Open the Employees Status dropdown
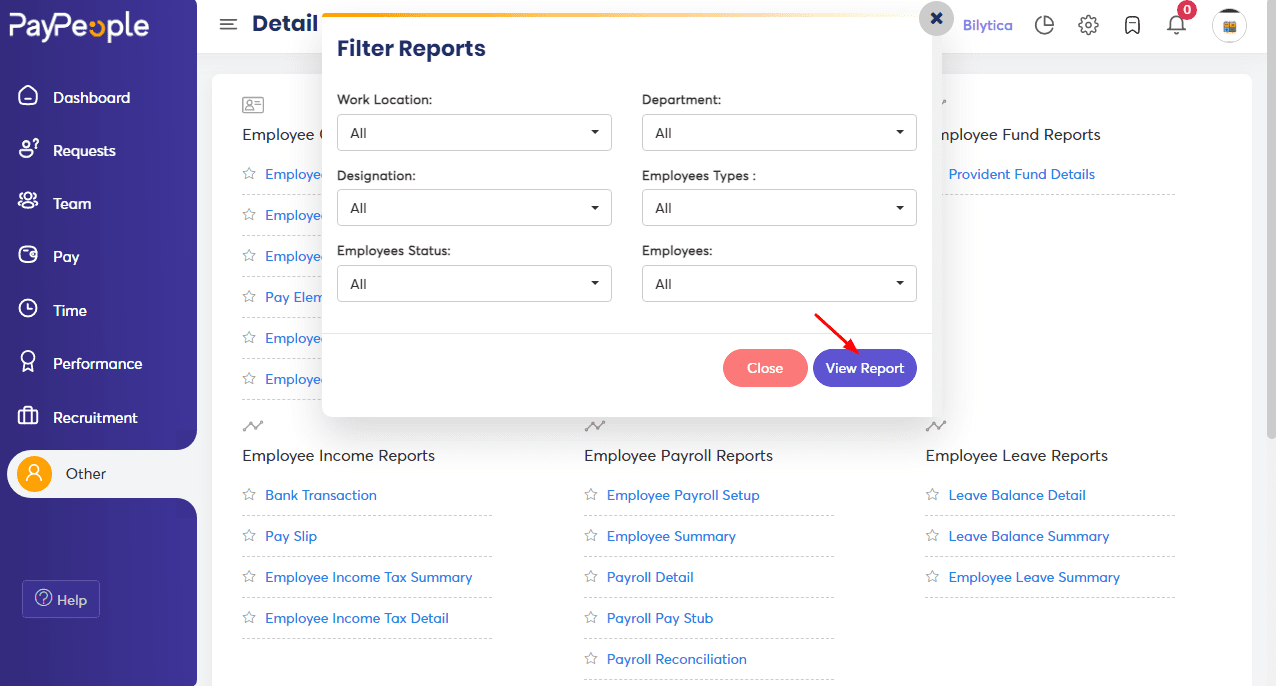Image resolution: width=1276 pixels, height=686 pixels. tap(474, 283)
